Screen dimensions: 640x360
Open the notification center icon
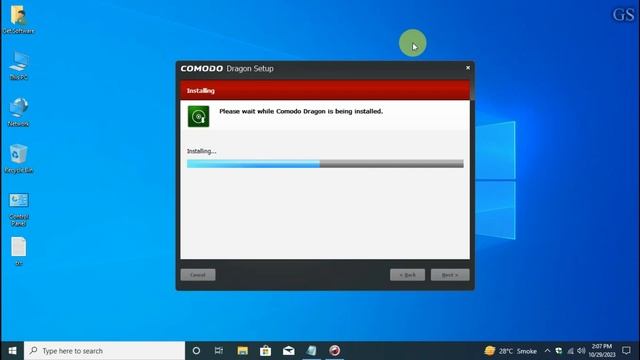click(627, 351)
